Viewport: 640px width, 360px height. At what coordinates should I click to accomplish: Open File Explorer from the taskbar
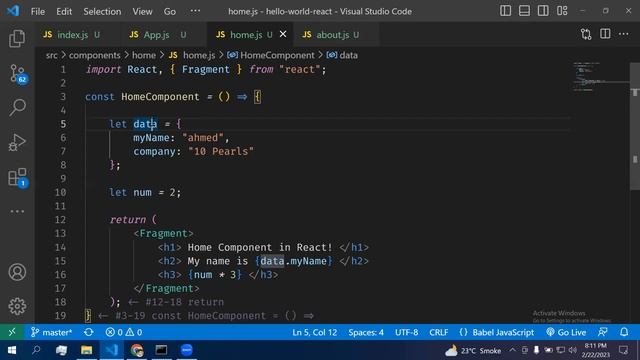[87, 350]
